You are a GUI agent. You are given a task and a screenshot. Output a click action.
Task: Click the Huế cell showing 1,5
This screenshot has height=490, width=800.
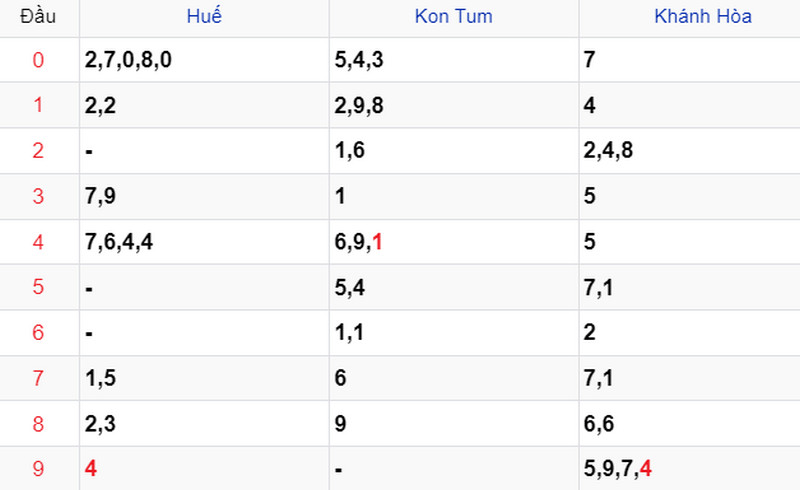click(x=204, y=378)
